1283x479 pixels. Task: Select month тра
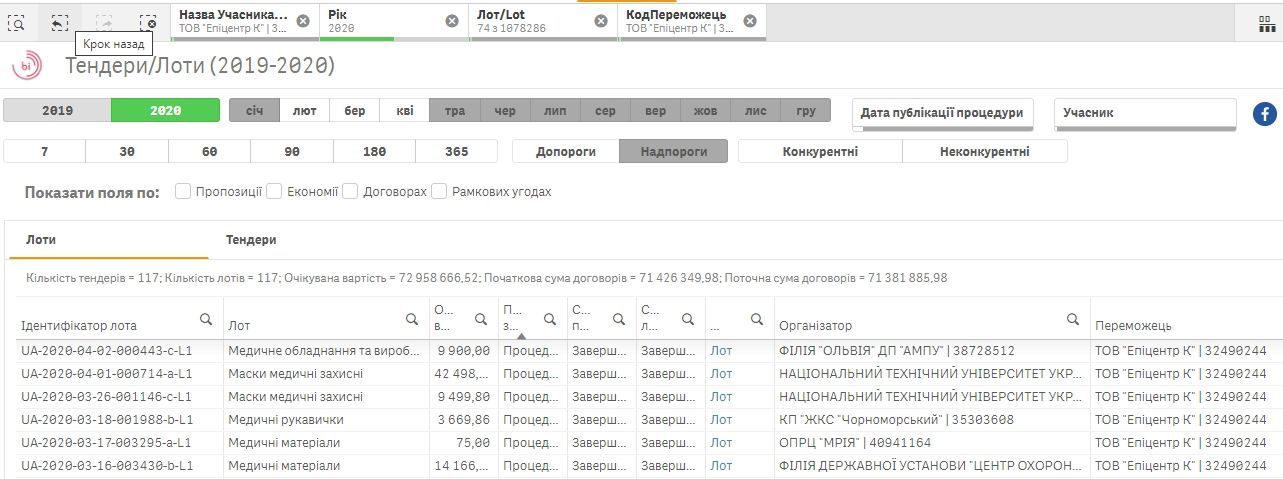coord(455,111)
